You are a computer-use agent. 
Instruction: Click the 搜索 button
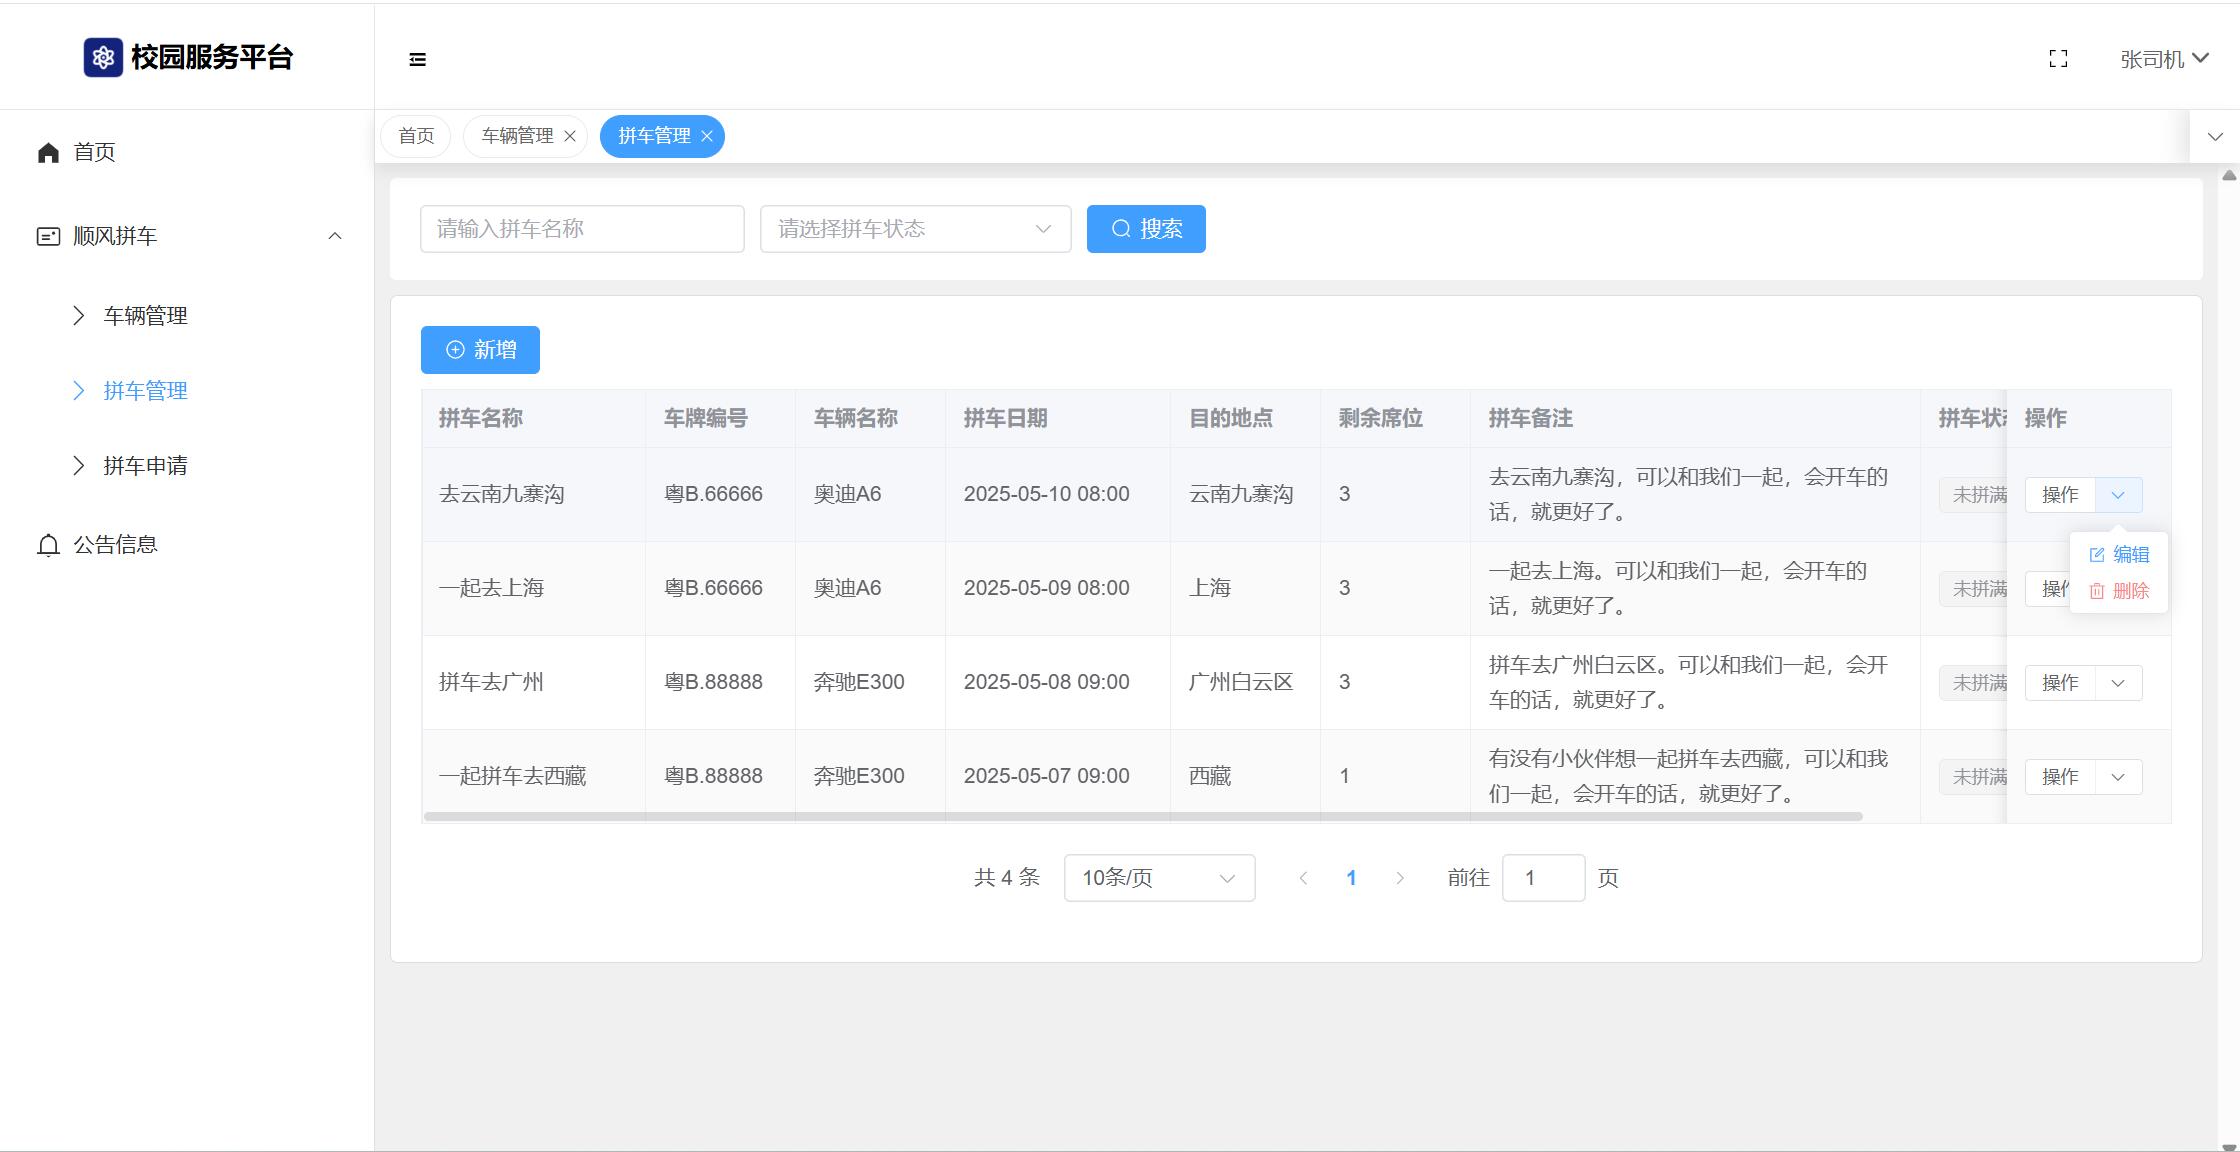point(1146,229)
